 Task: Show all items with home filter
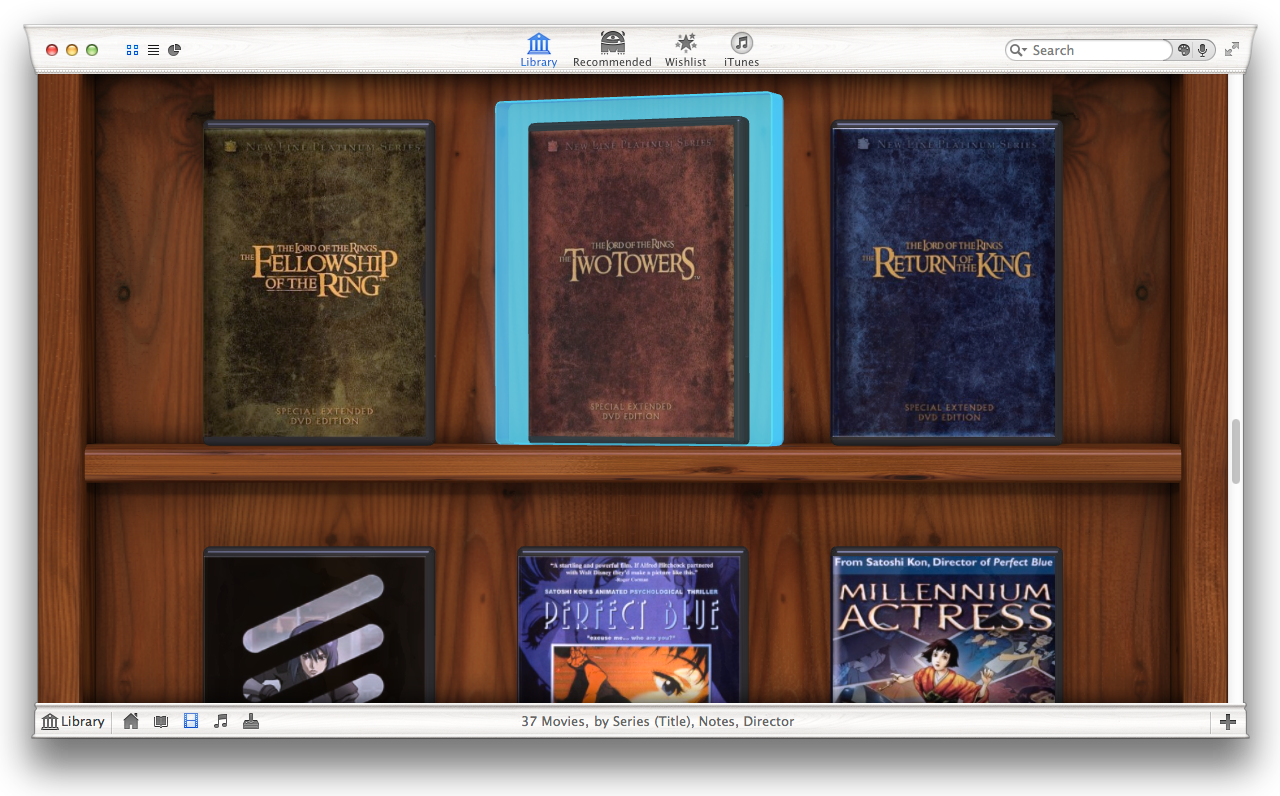tap(131, 721)
